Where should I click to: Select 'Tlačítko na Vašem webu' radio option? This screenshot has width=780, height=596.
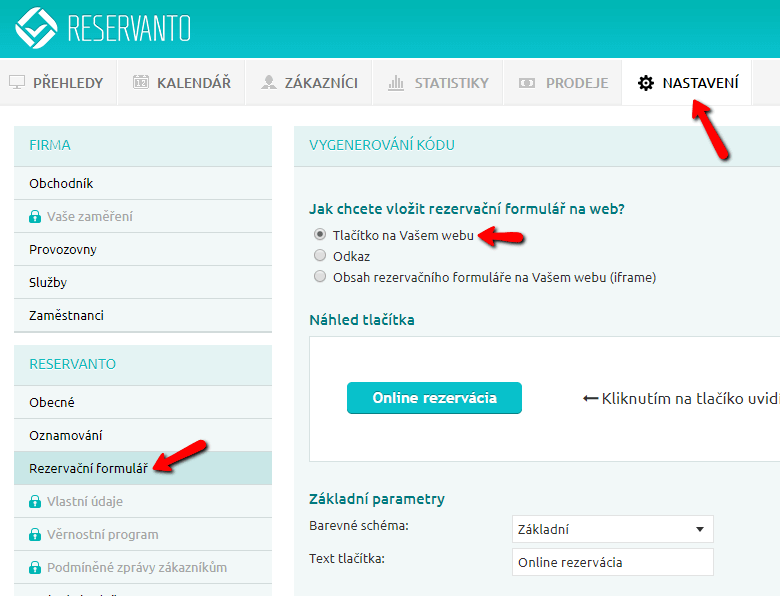[x=320, y=234]
